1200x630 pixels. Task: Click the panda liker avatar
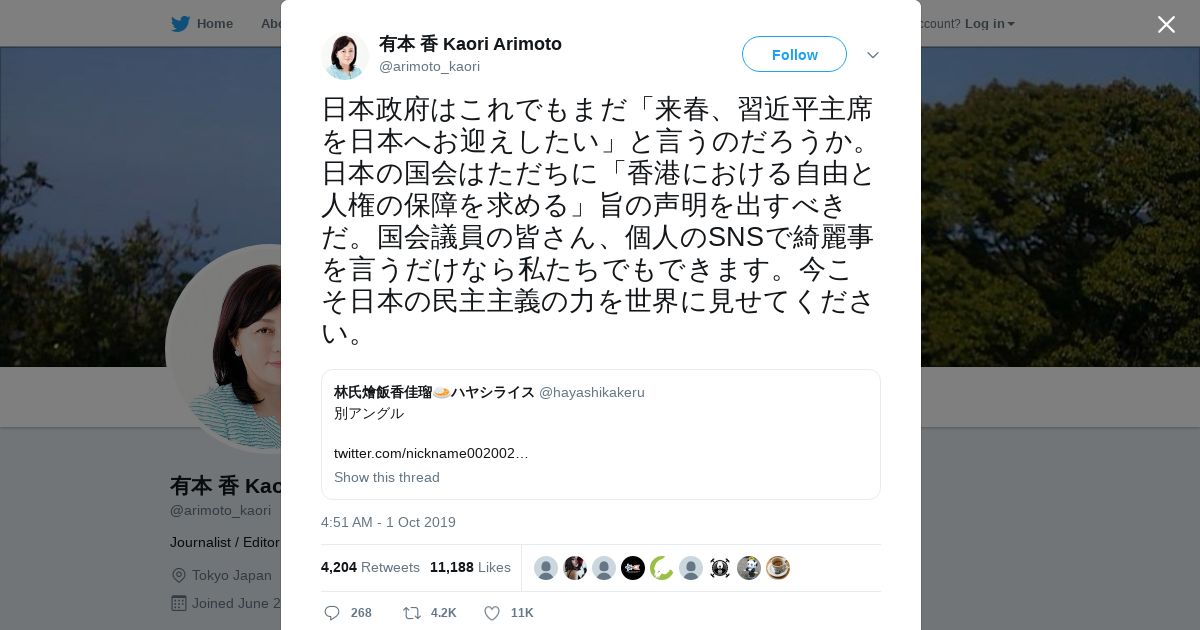coord(749,568)
